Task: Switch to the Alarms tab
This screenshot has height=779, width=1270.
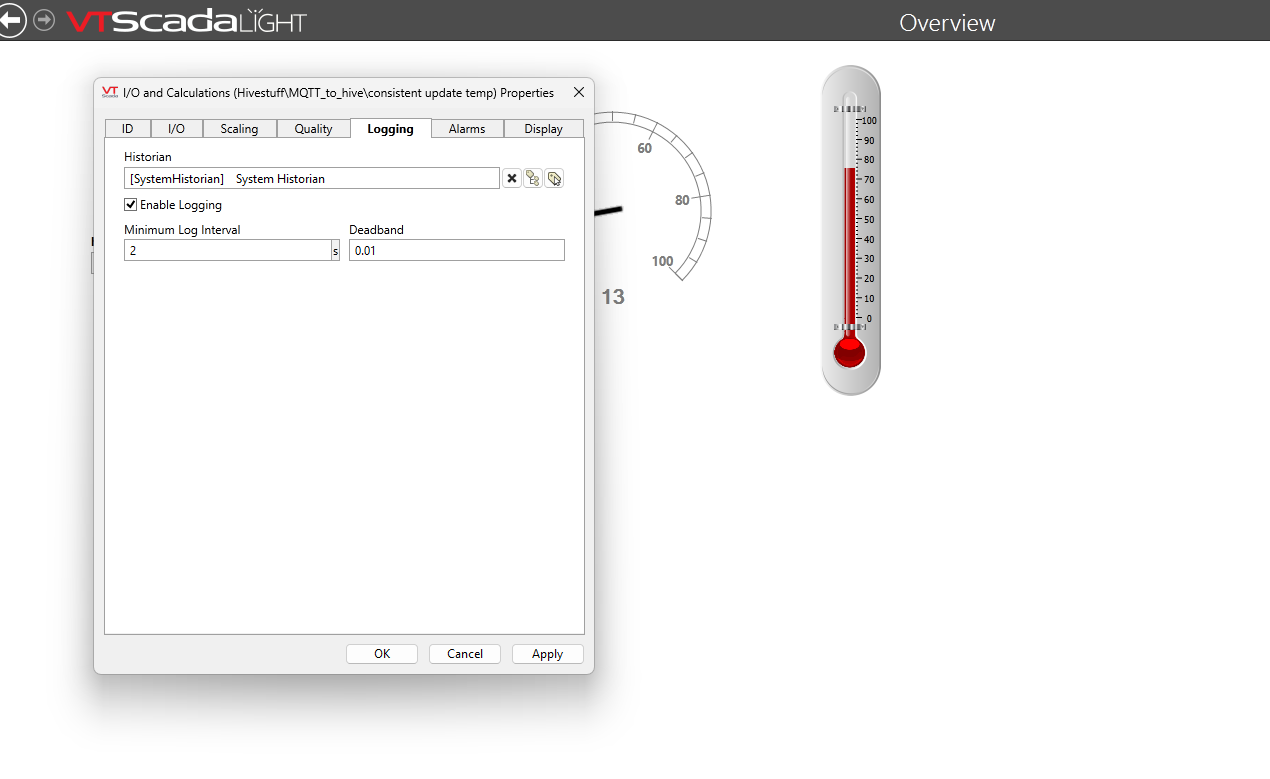Action: pos(467,129)
